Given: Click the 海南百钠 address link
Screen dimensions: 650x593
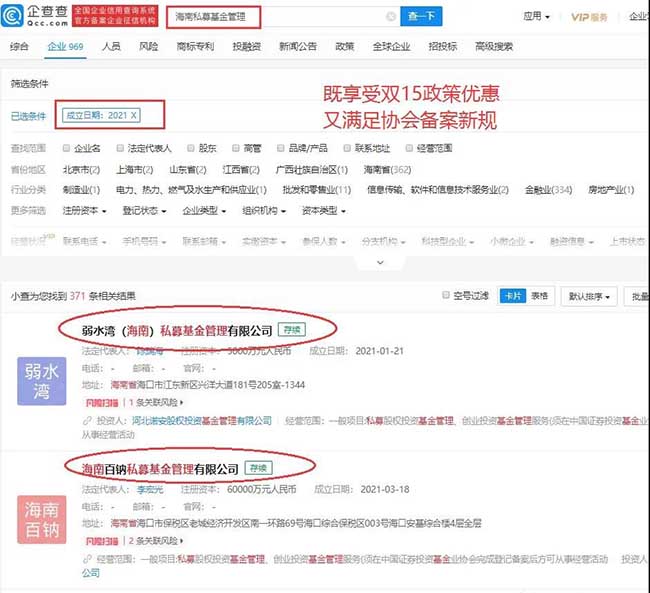Looking at the screenshot, I should [296, 523].
